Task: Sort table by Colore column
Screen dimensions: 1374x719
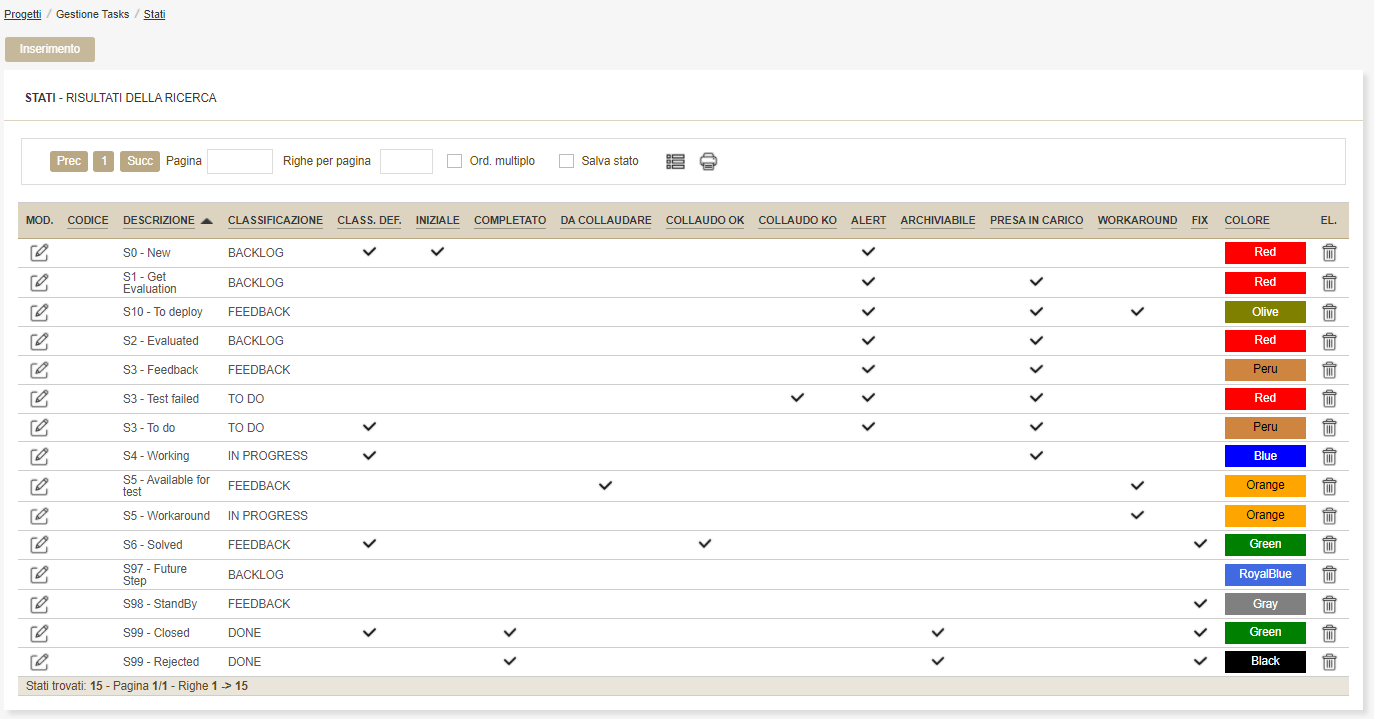Action: point(1246,220)
